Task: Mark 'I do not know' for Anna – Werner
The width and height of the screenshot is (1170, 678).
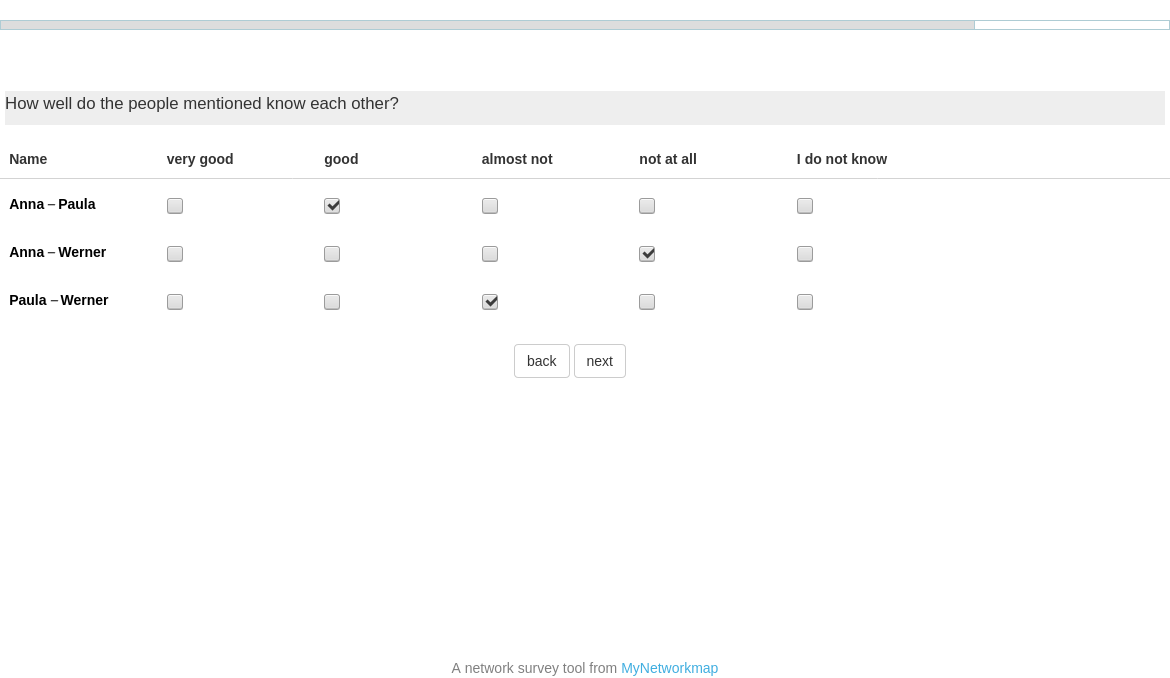Action: (804, 254)
